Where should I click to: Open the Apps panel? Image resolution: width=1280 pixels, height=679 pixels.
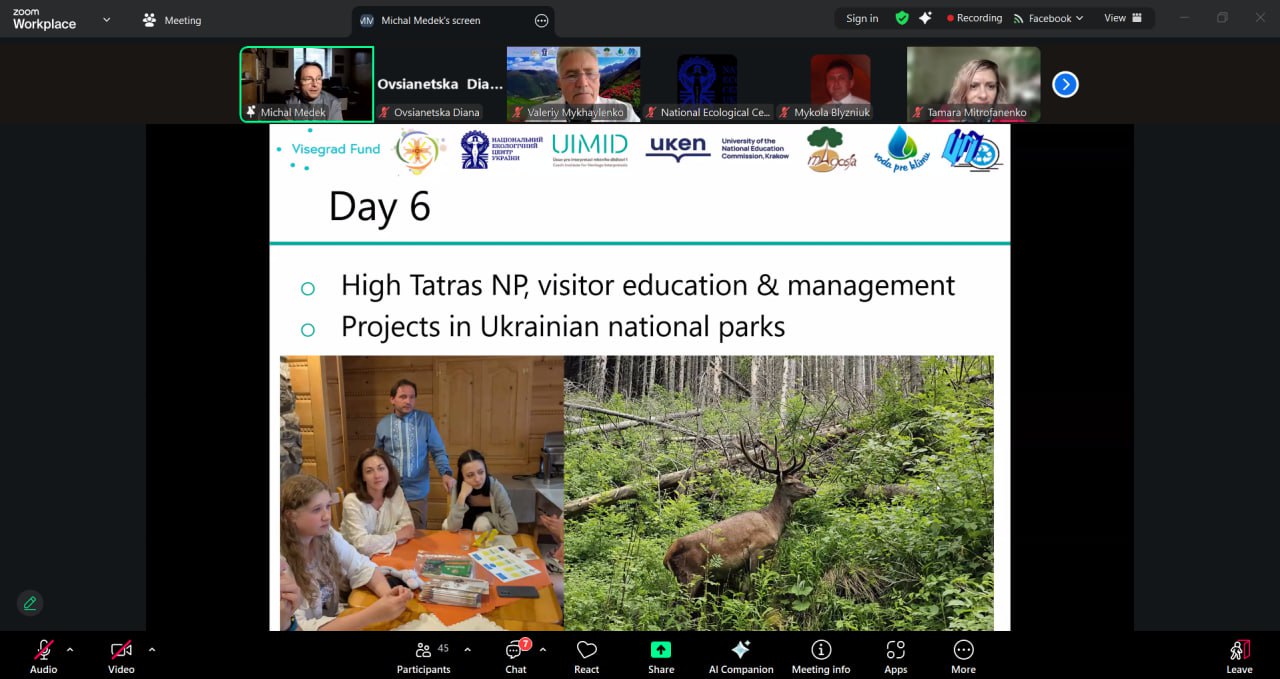pos(895,656)
